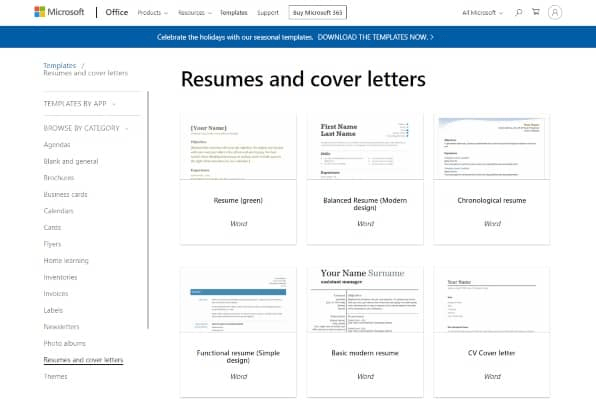Click the account sign-in avatar icon
The height and width of the screenshot is (400, 596).
click(x=555, y=13)
